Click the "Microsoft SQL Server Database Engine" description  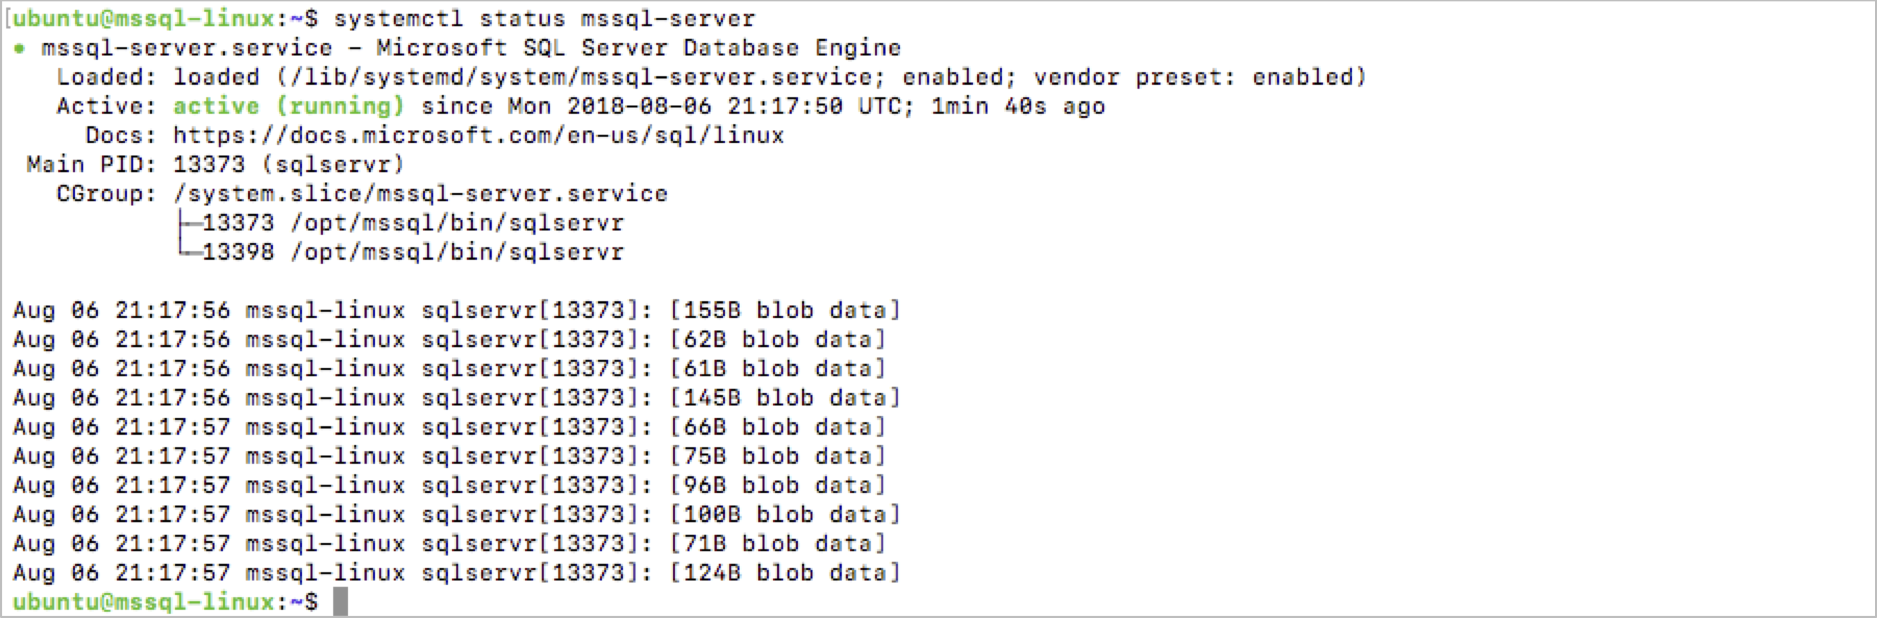coord(638,48)
